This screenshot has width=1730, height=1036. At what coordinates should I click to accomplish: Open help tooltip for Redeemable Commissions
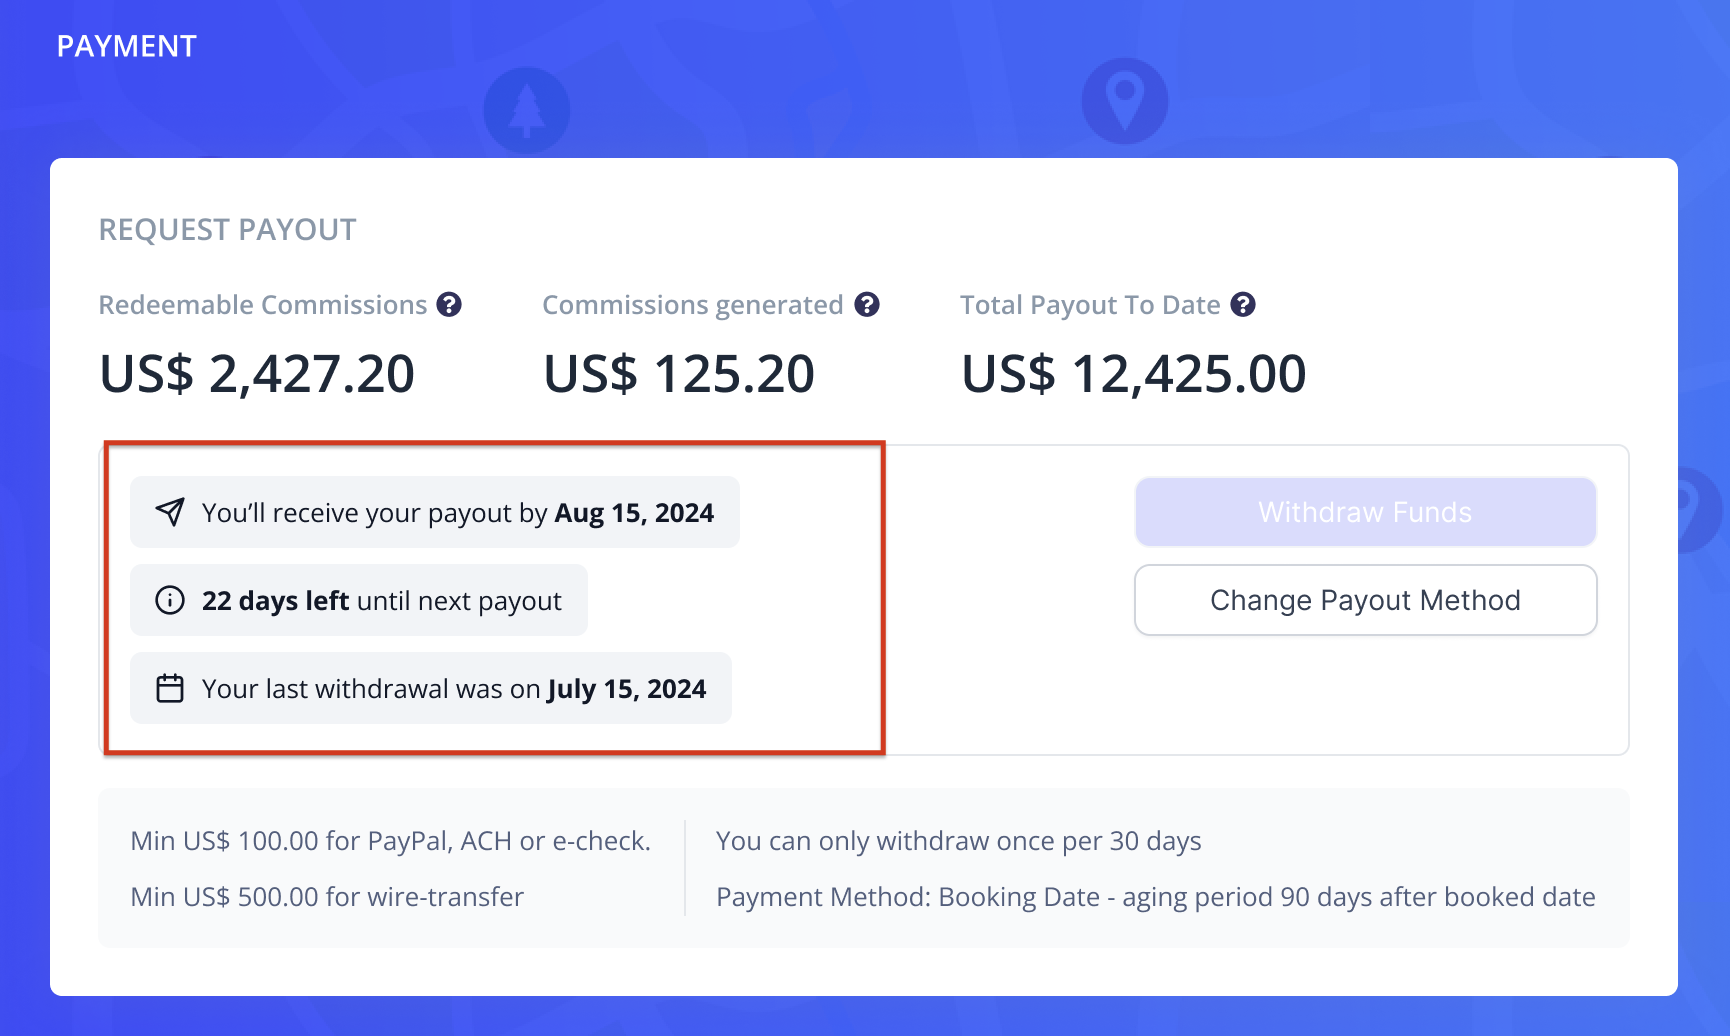click(x=449, y=305)
